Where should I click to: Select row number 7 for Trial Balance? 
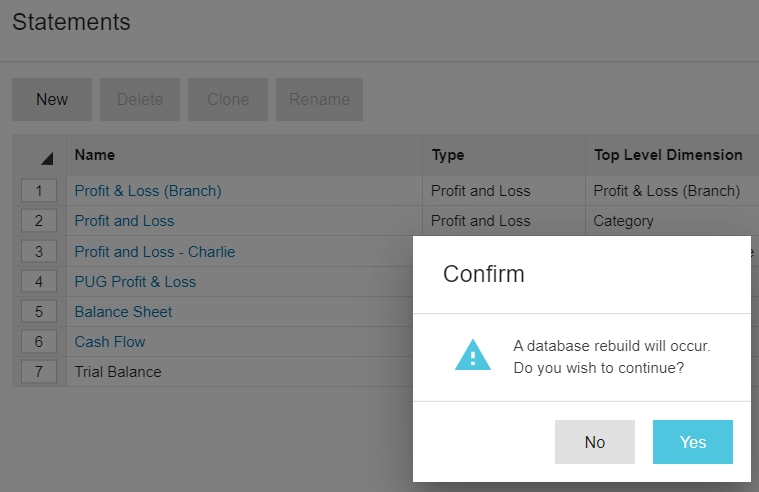click(39, 371)
